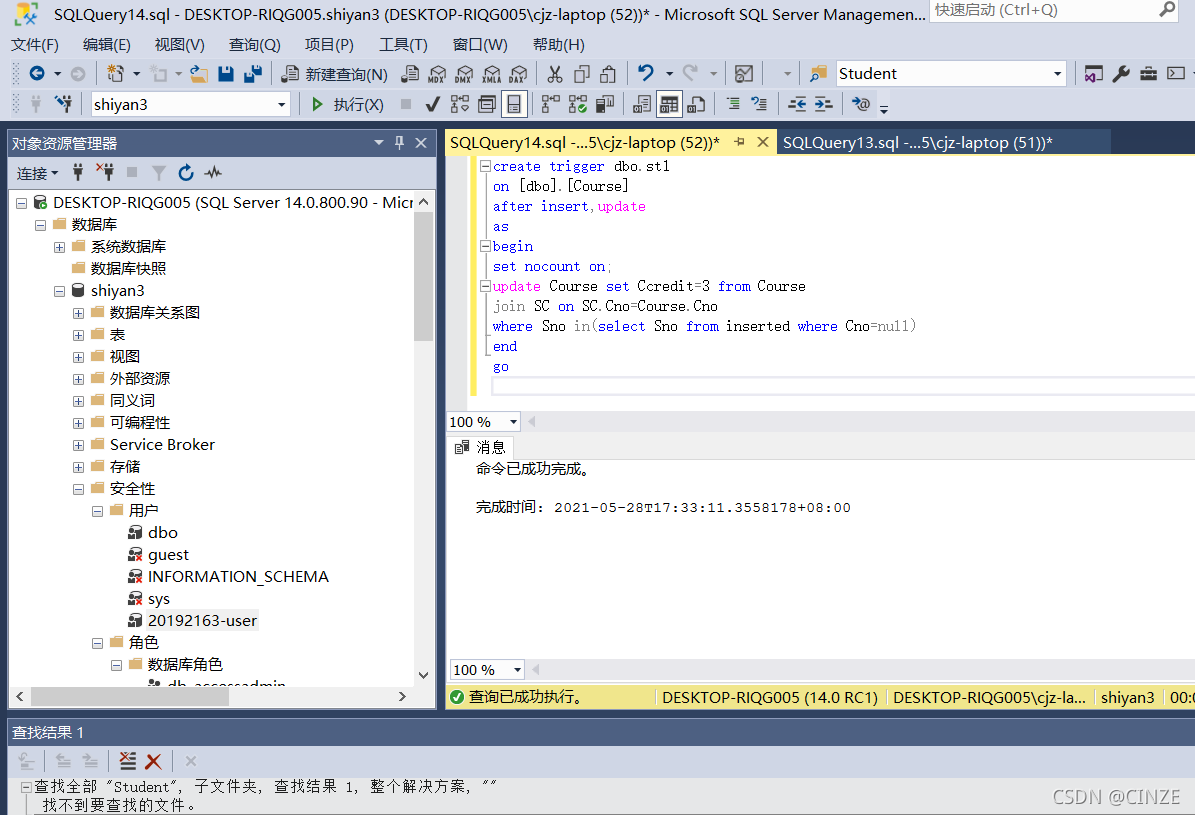Click the New Project toolbar icon
The height and width of the screenshot is (815, 1195).
(115, 73)
